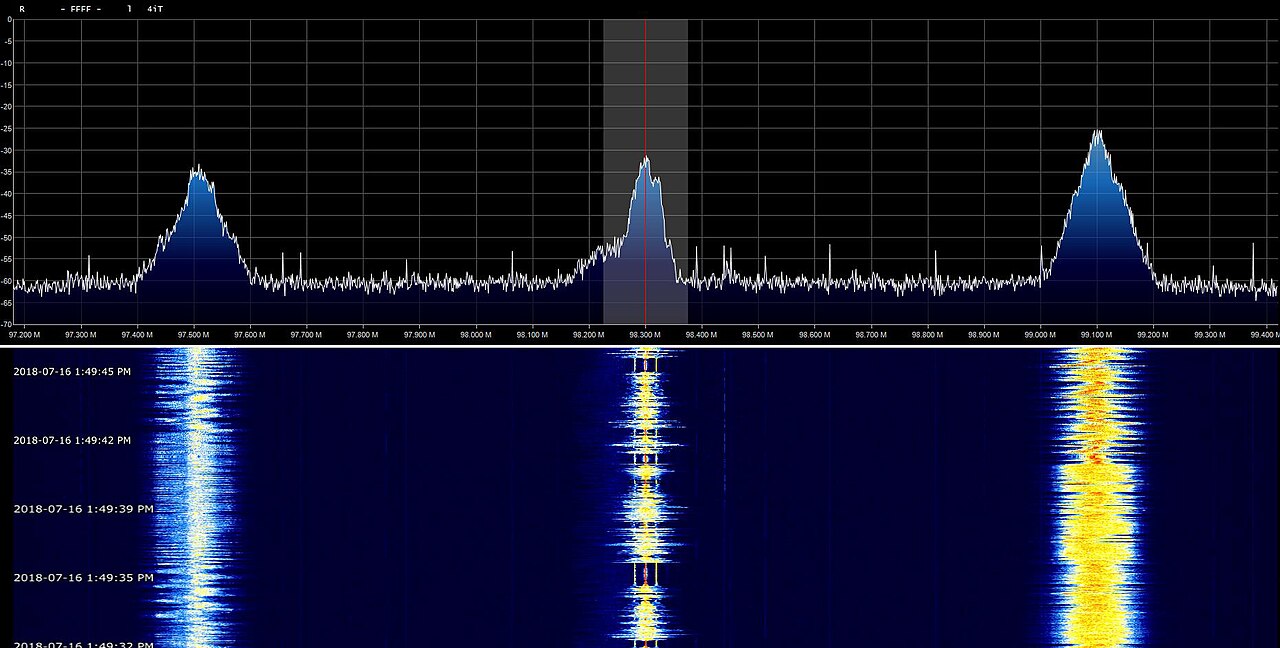Click the red center tuning line
This screenshot has height=648, width=1280.
pyautogui.click(x=645, y=100)
